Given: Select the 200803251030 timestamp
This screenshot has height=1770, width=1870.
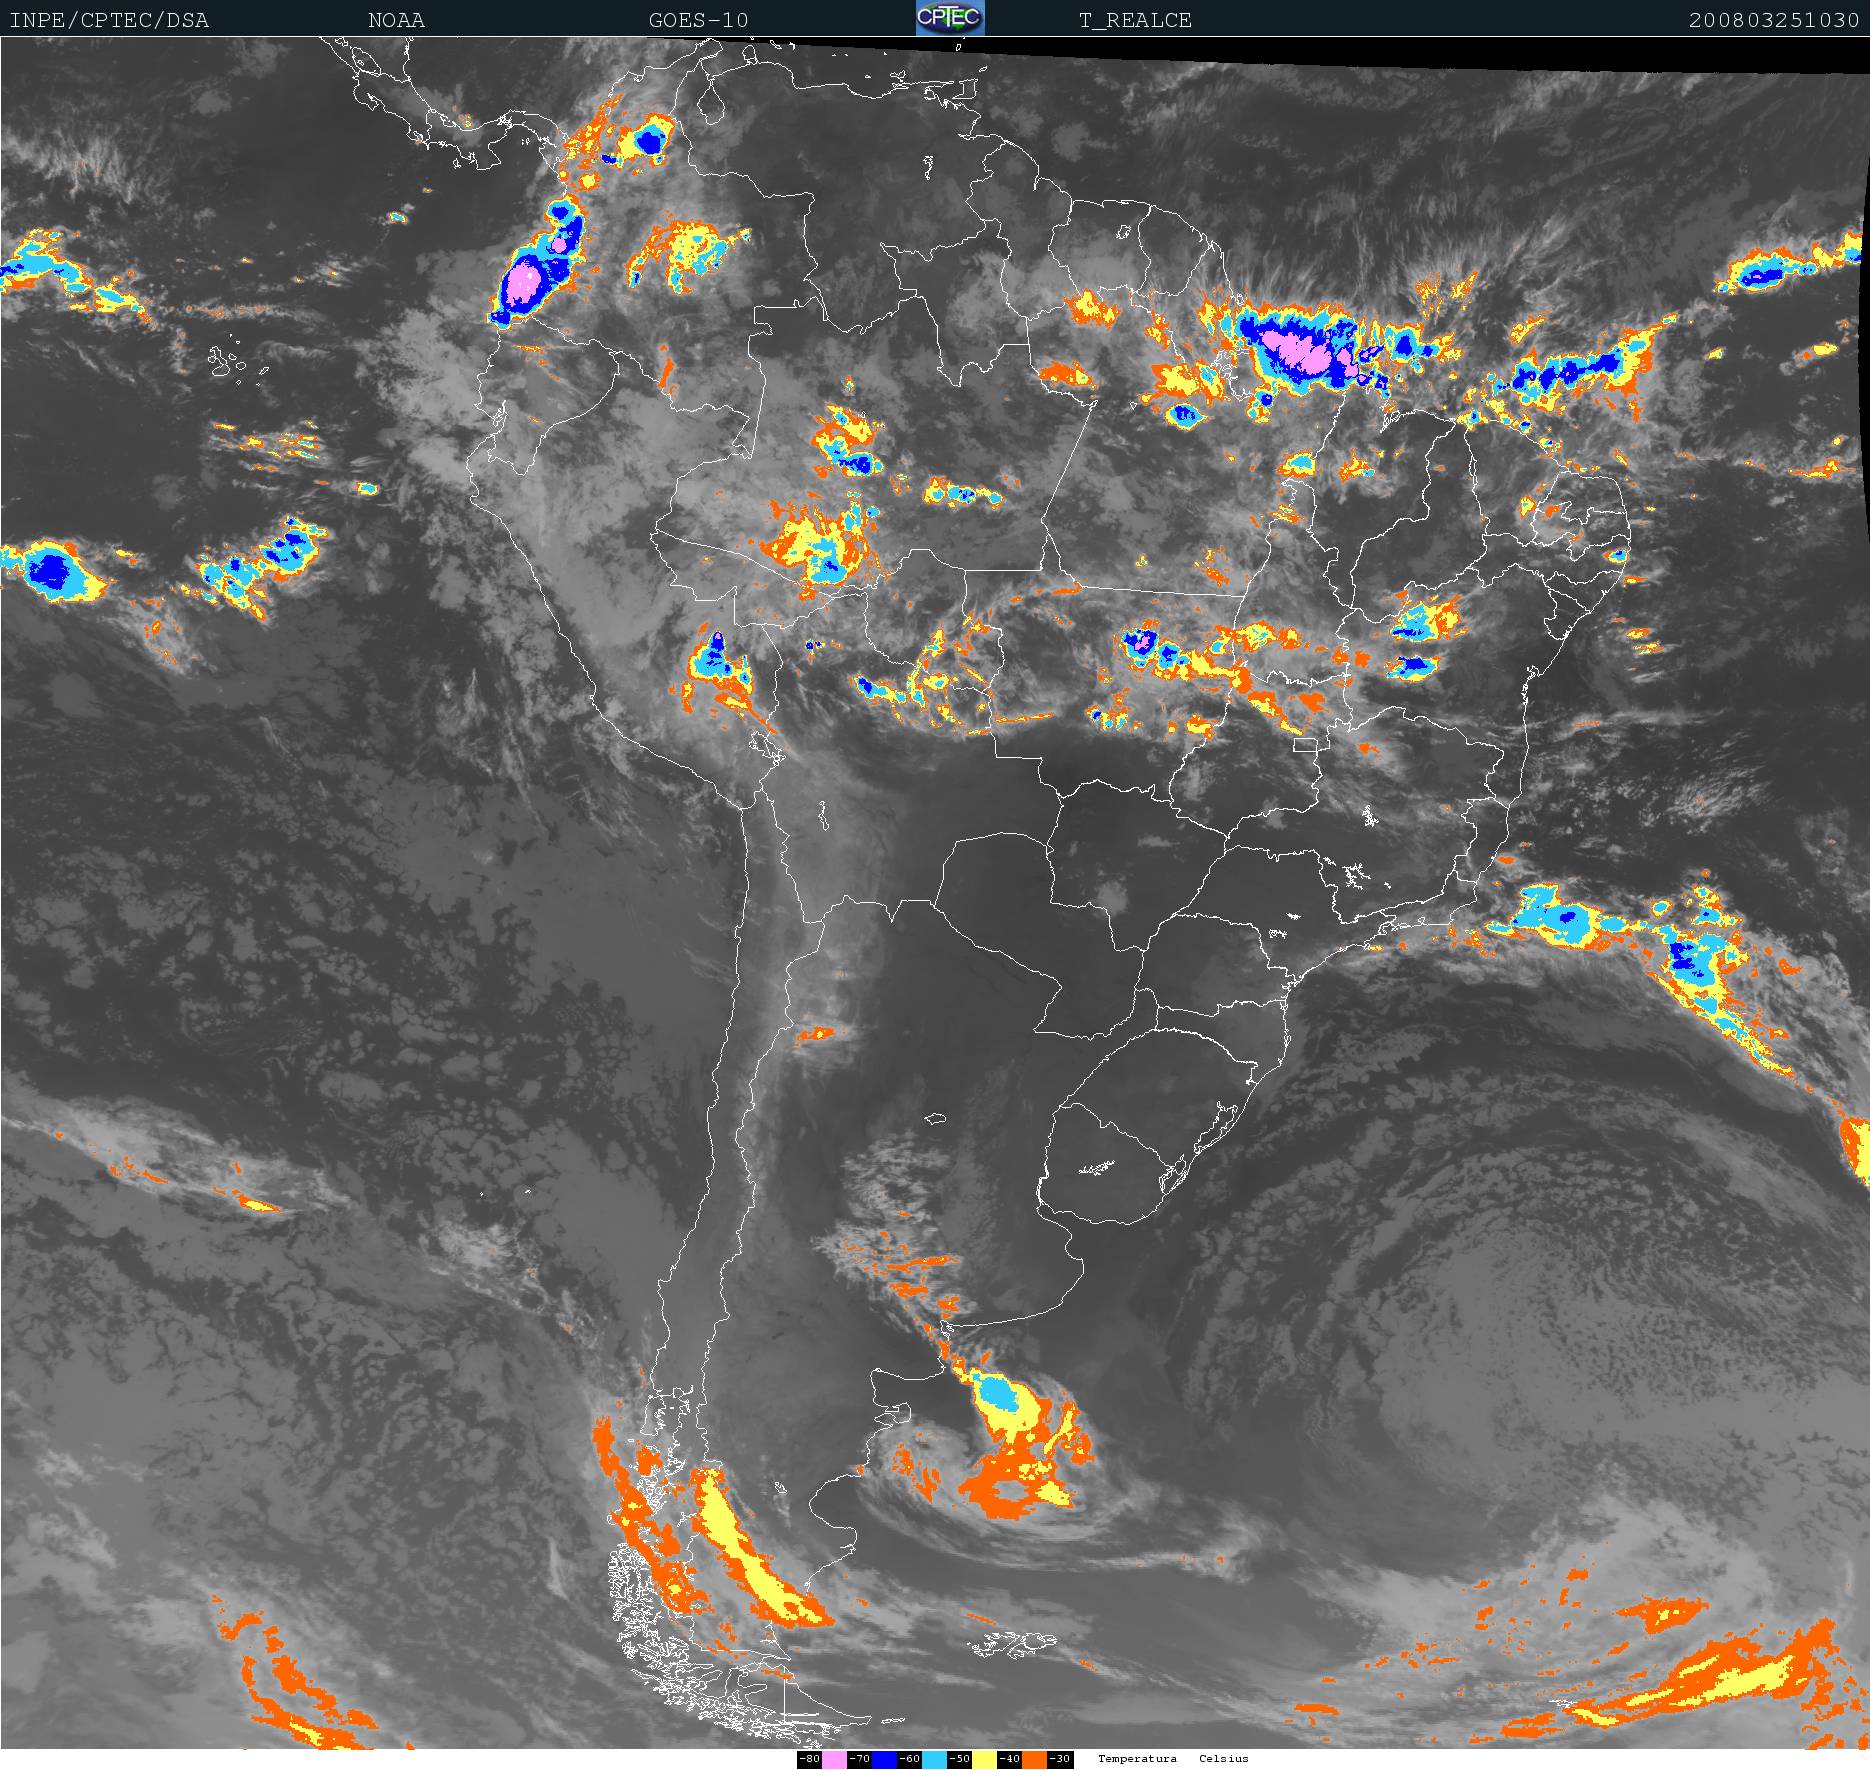Looking at the screenshot, I should (1774, 20).
